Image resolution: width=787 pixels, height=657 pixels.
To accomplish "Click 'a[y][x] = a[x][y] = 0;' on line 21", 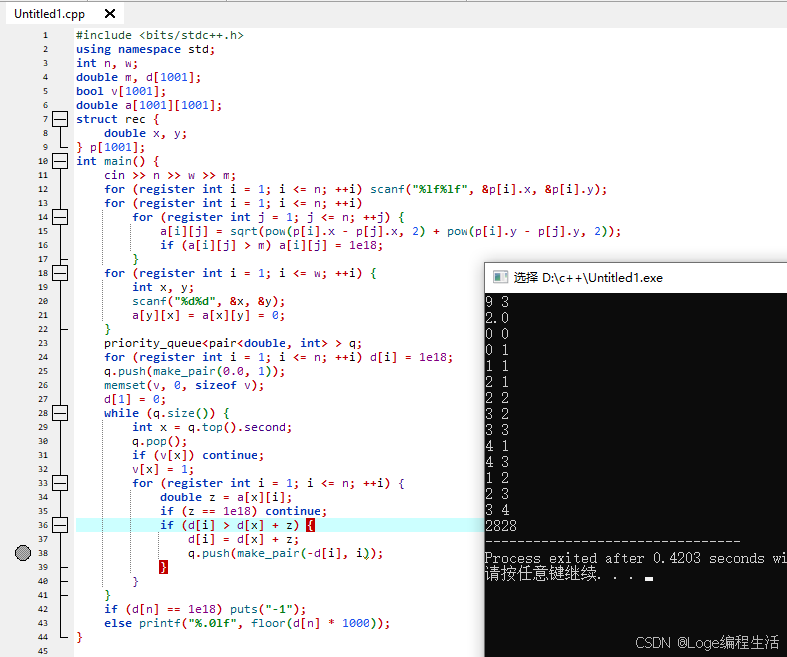I will click(208, 315).
